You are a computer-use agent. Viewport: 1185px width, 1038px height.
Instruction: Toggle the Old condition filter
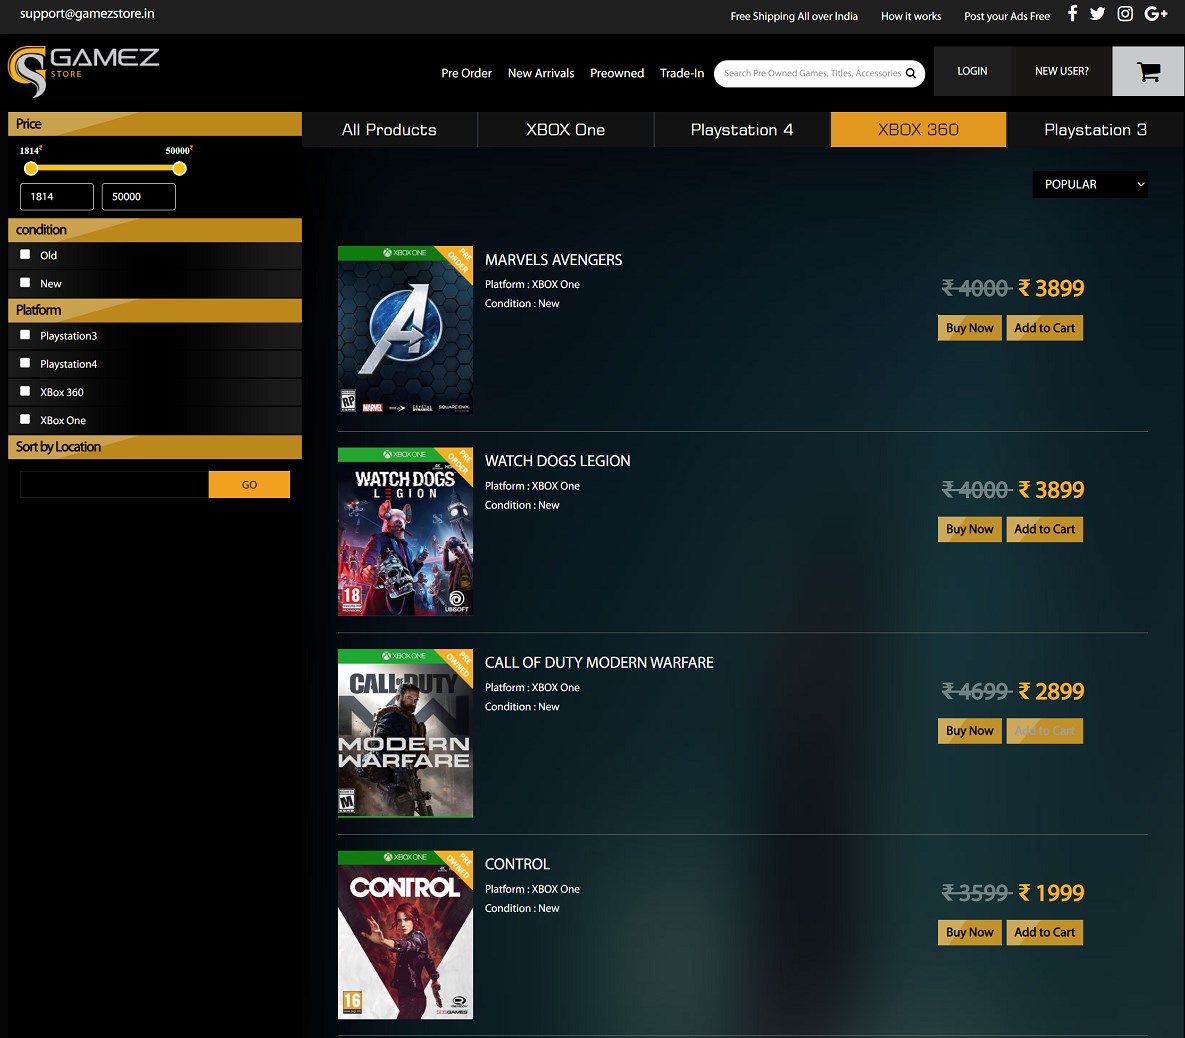point(25,254)
